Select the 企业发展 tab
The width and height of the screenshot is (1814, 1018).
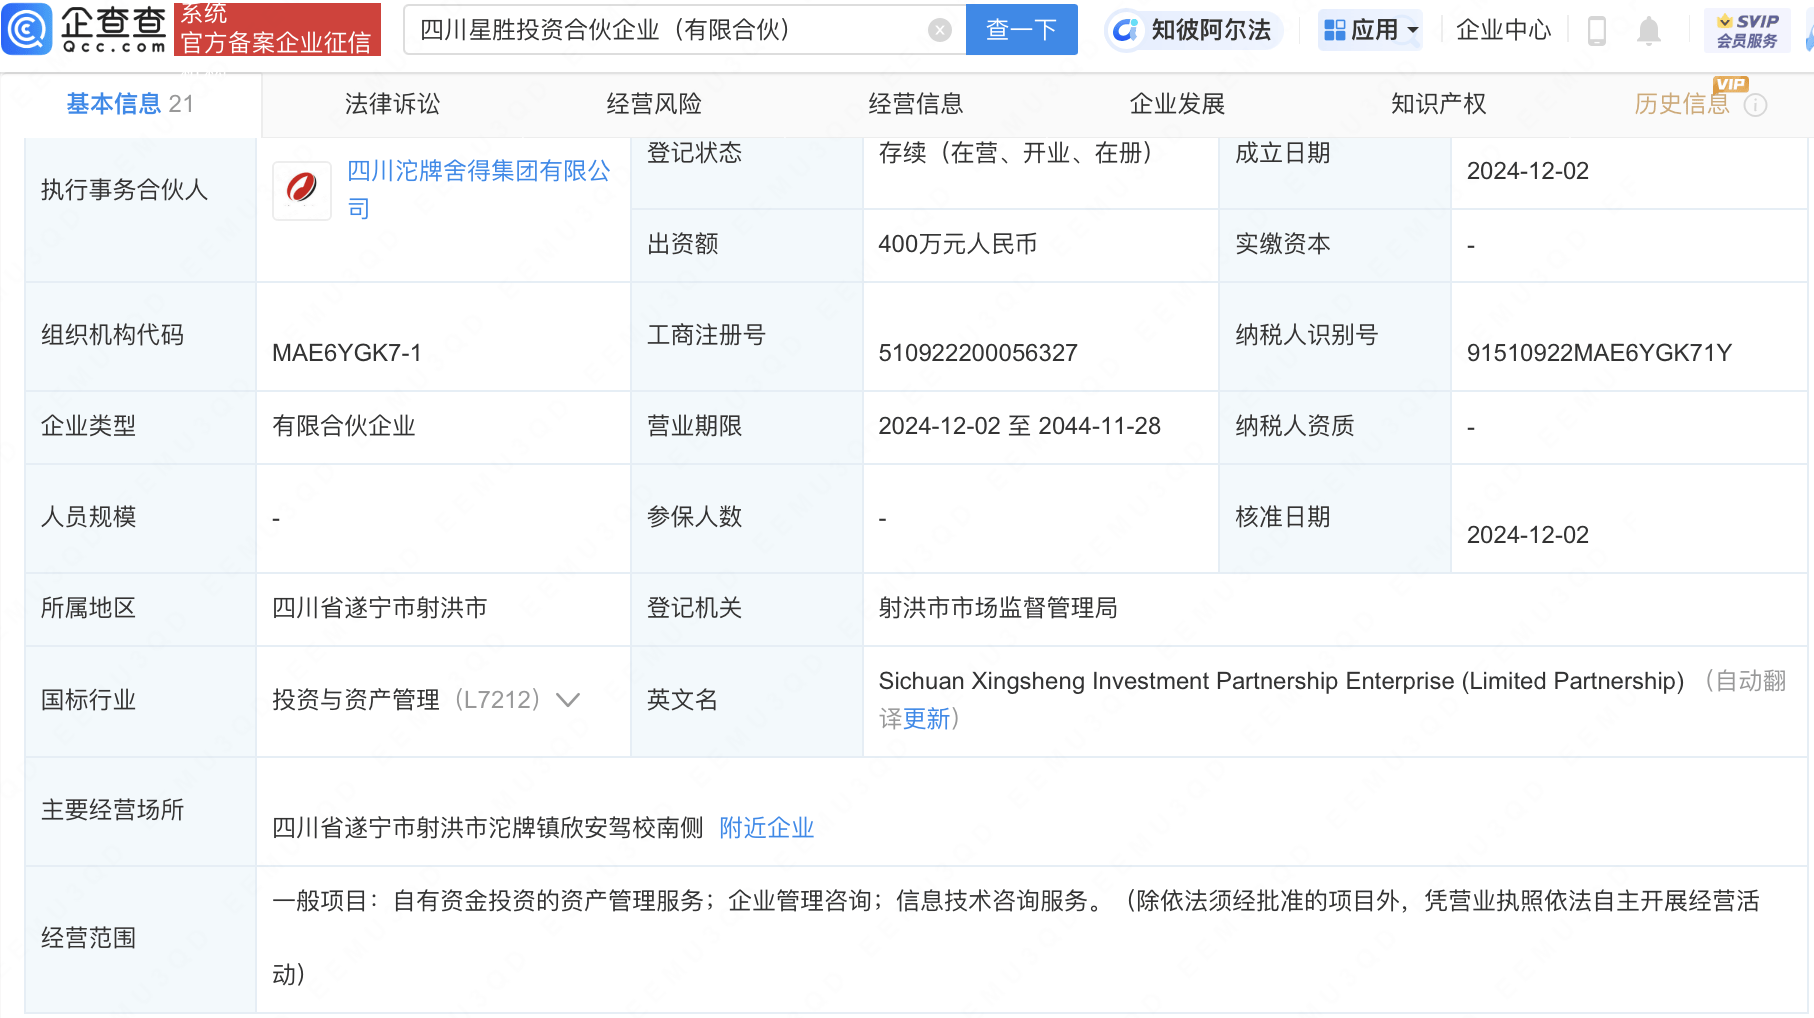tap(1177, 104)
